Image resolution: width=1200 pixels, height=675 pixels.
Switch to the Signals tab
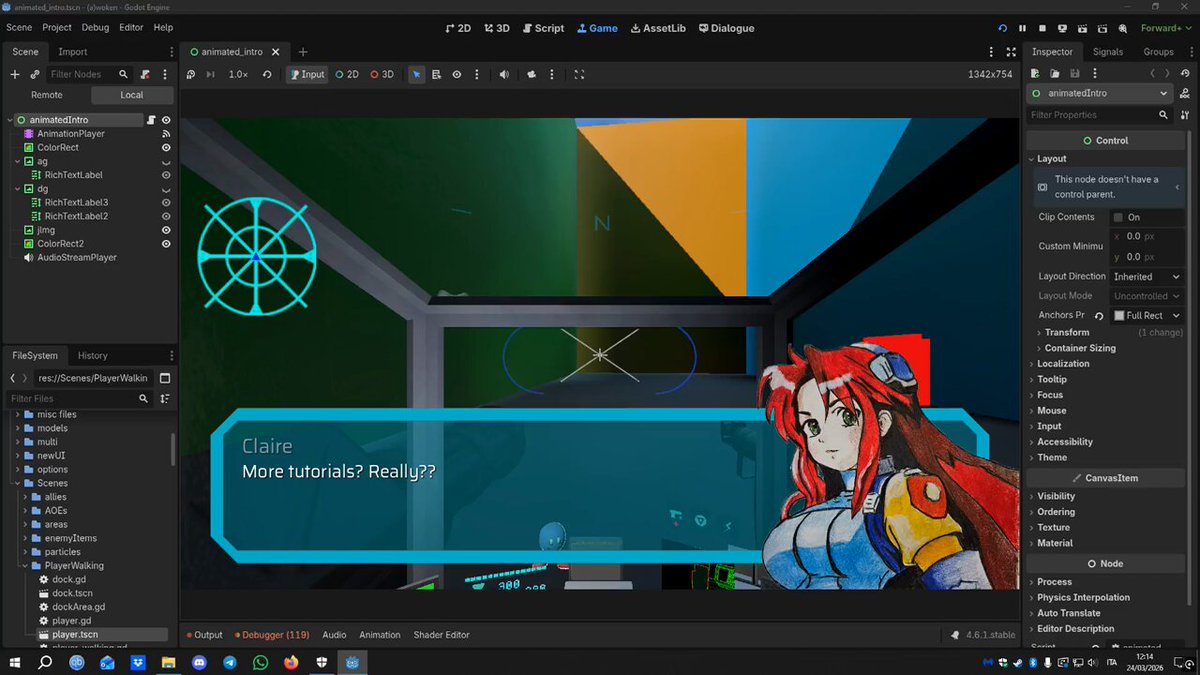[x=1108, y=52]
